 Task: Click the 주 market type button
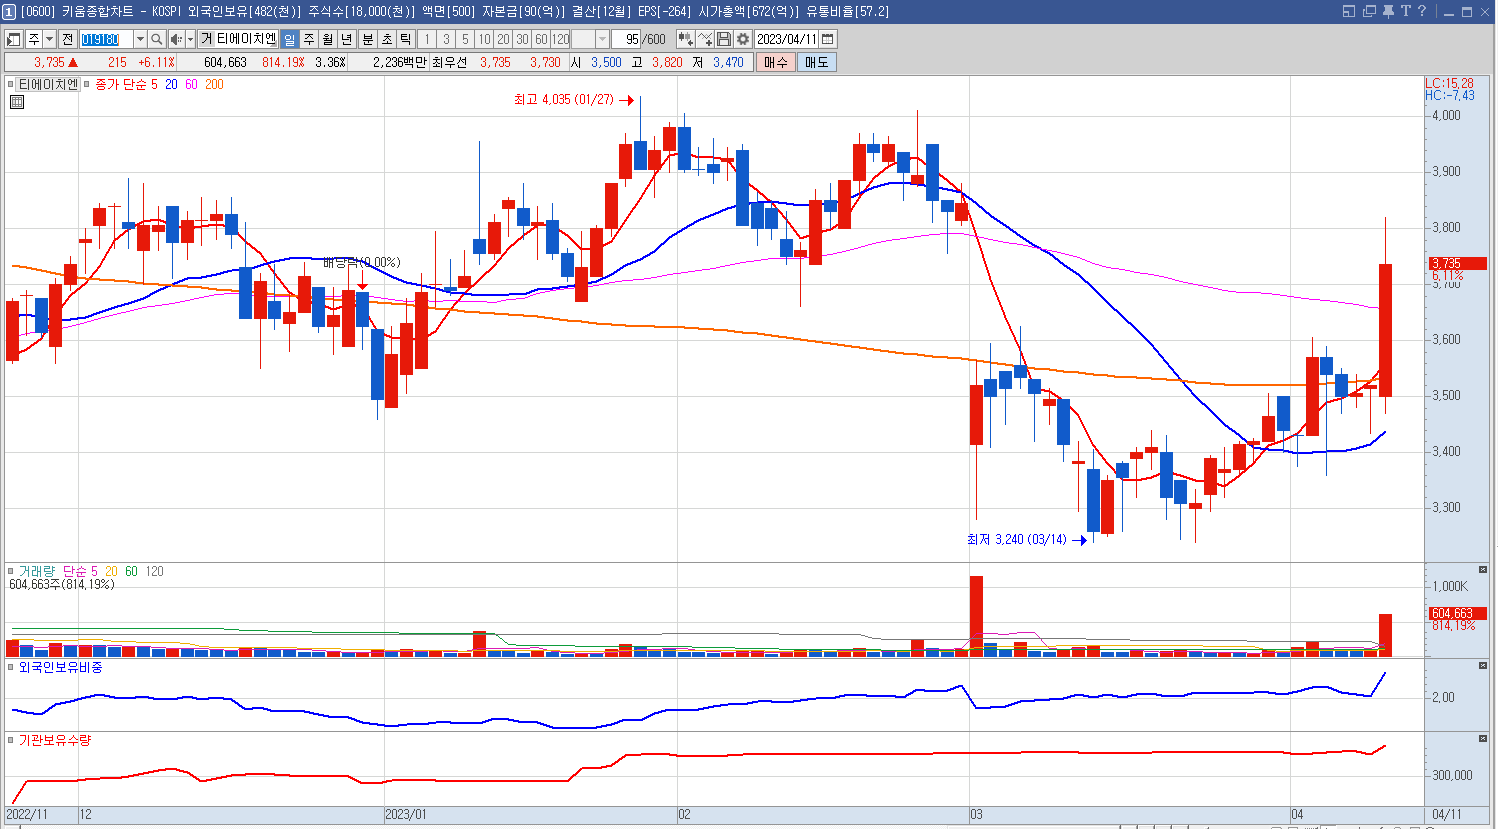(34, 39)
